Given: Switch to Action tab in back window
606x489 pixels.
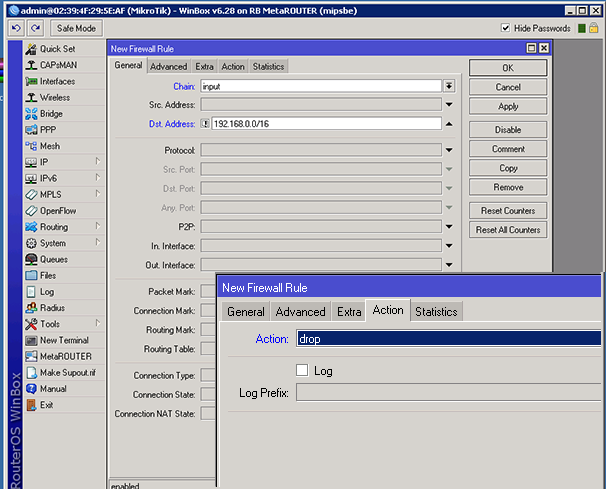Looking at the screenshot, I should click(x=233, y=66).
